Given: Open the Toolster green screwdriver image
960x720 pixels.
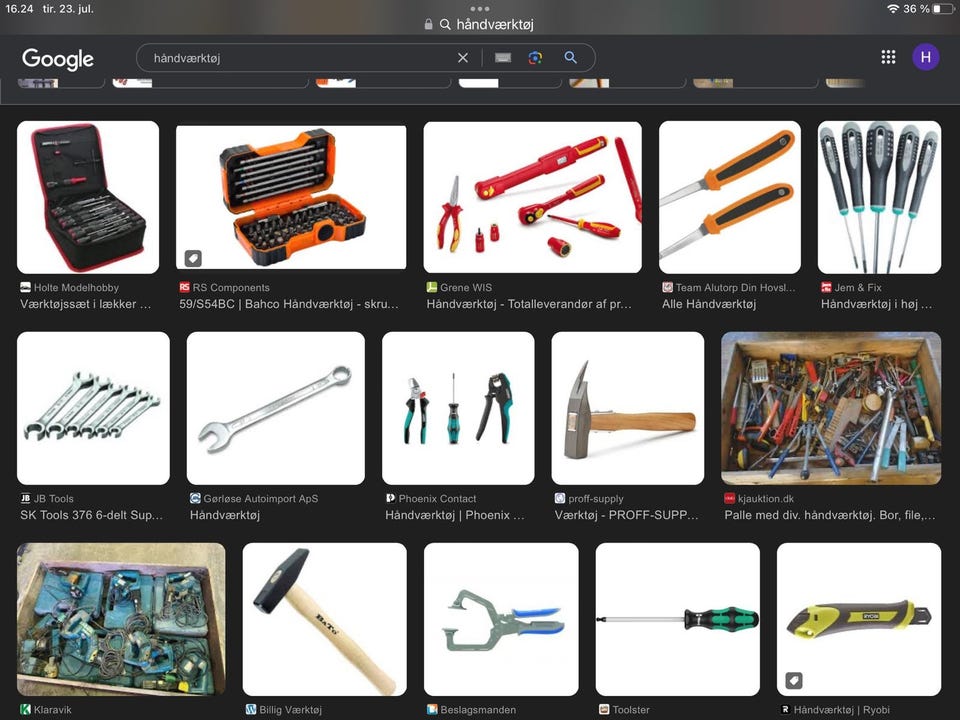Looking at the screenshot, I should [x=677, y=619].
